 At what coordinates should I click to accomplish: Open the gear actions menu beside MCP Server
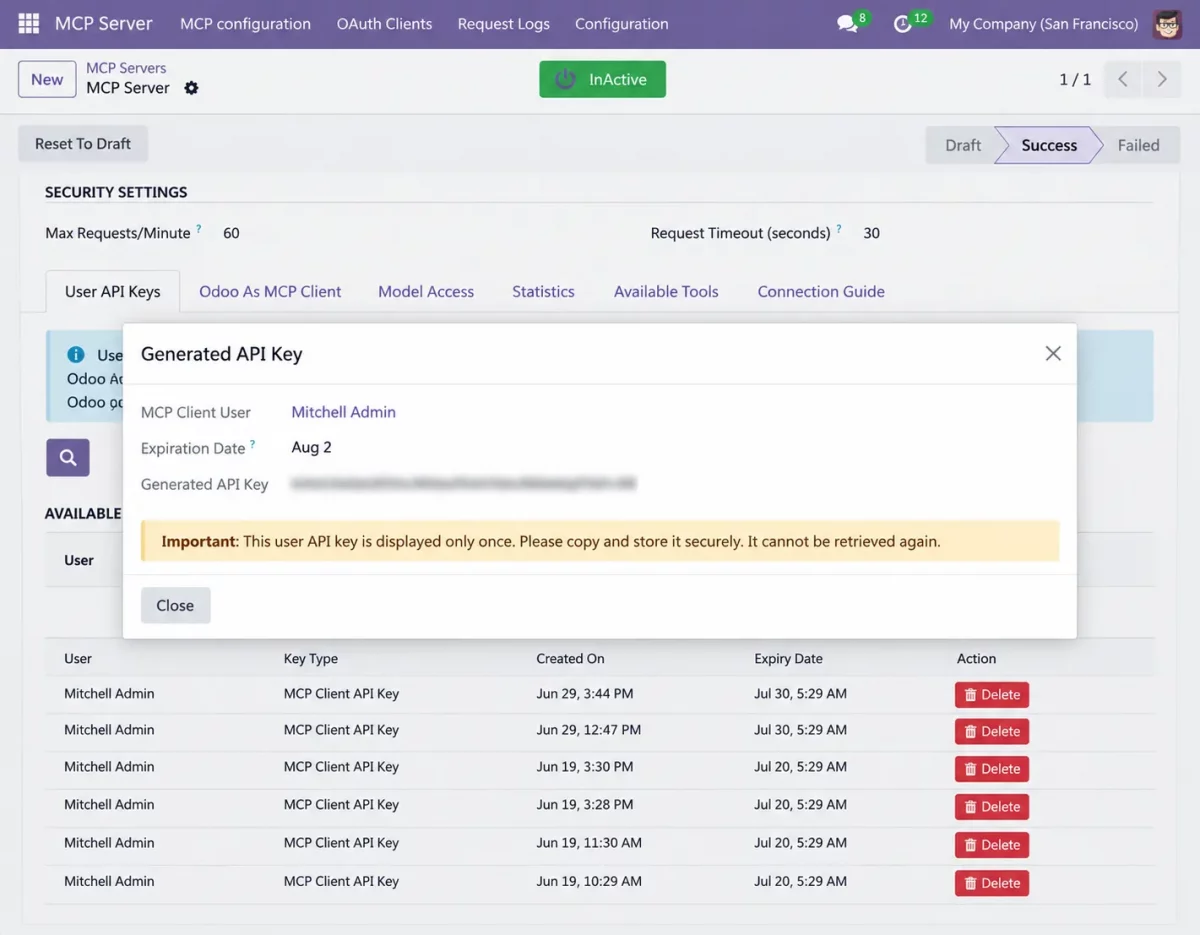191,88
